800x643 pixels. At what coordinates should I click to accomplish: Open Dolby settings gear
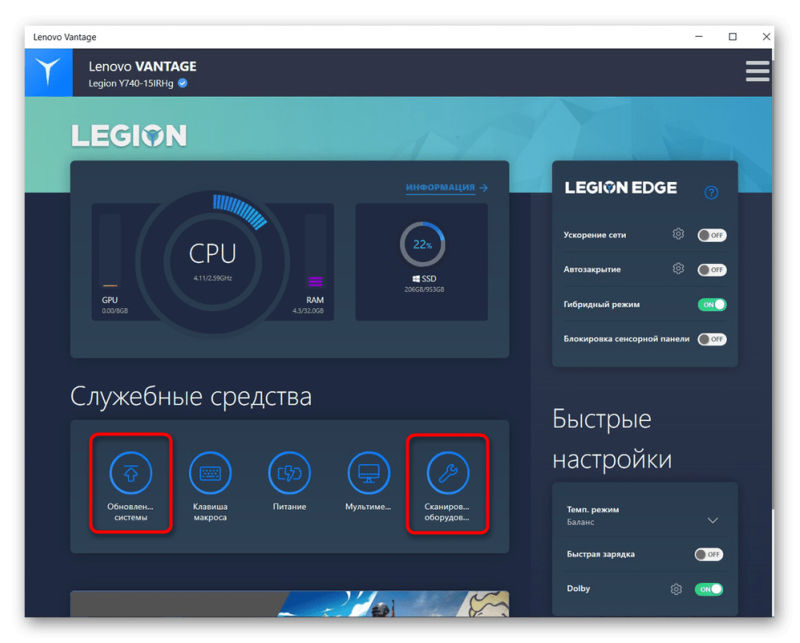tap(676, 589)
